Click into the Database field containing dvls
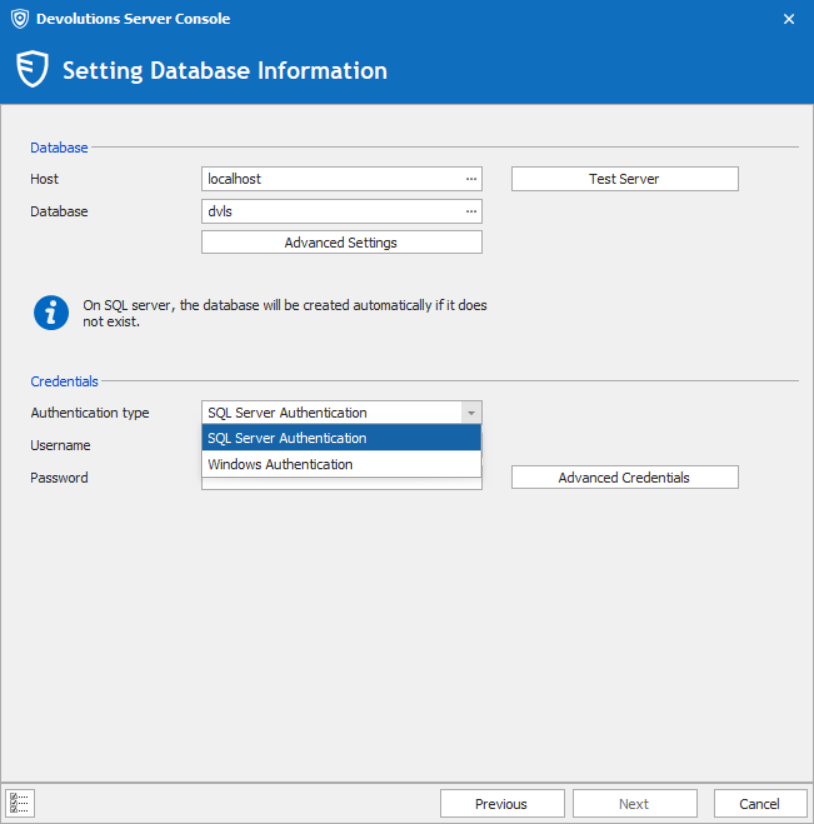Image resolution: width=814 pixels, height=824 pixels. (330, 211)
